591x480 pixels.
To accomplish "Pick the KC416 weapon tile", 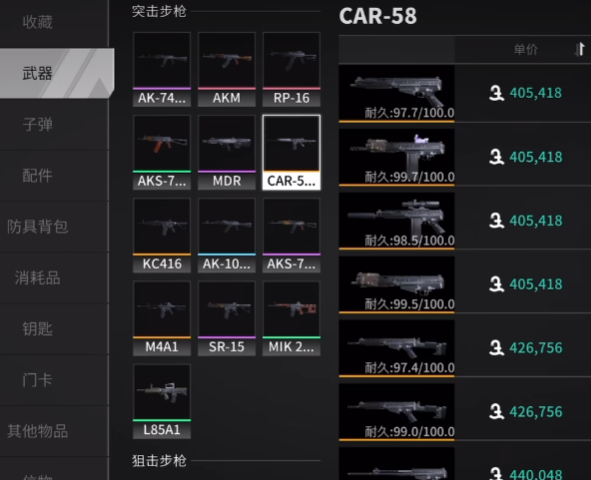I will pos(162,235).
